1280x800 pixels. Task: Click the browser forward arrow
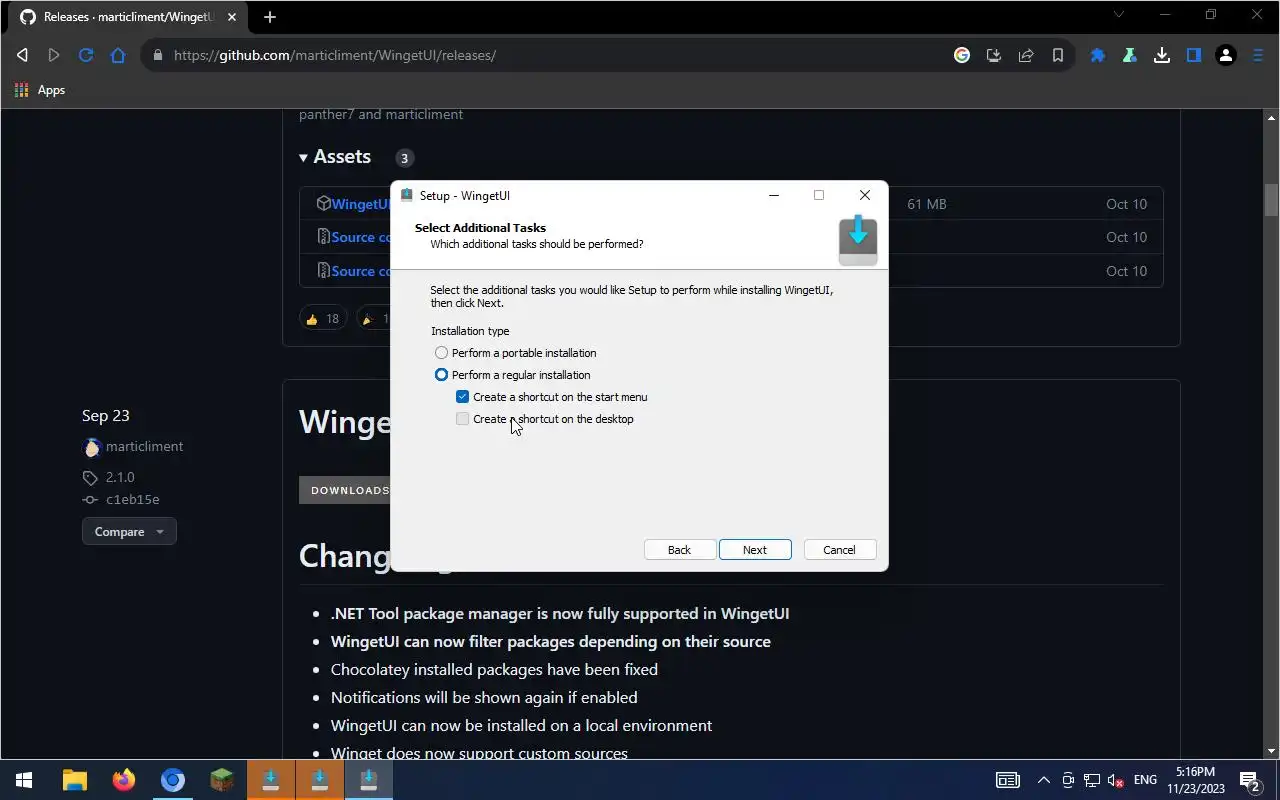tap(54, 55)
